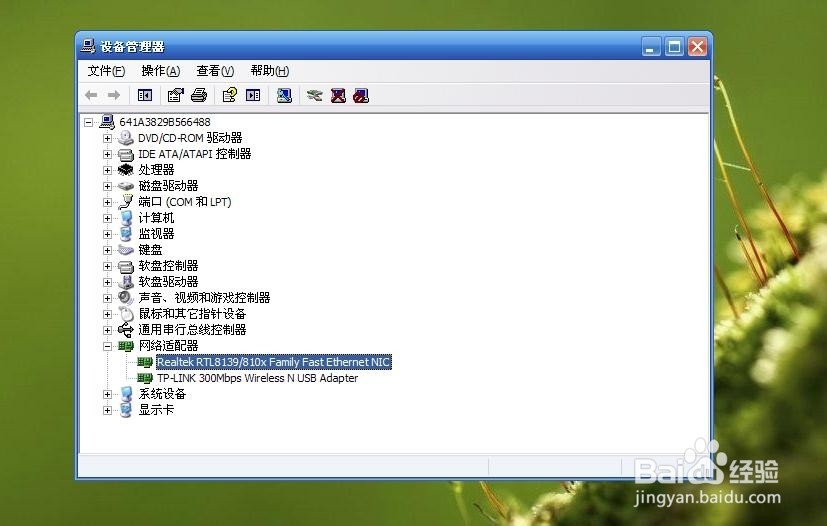Image resolution: width=827 pixels, height=526 pixels.
Task: Click the root computer icon
Action: pos(107,122)
